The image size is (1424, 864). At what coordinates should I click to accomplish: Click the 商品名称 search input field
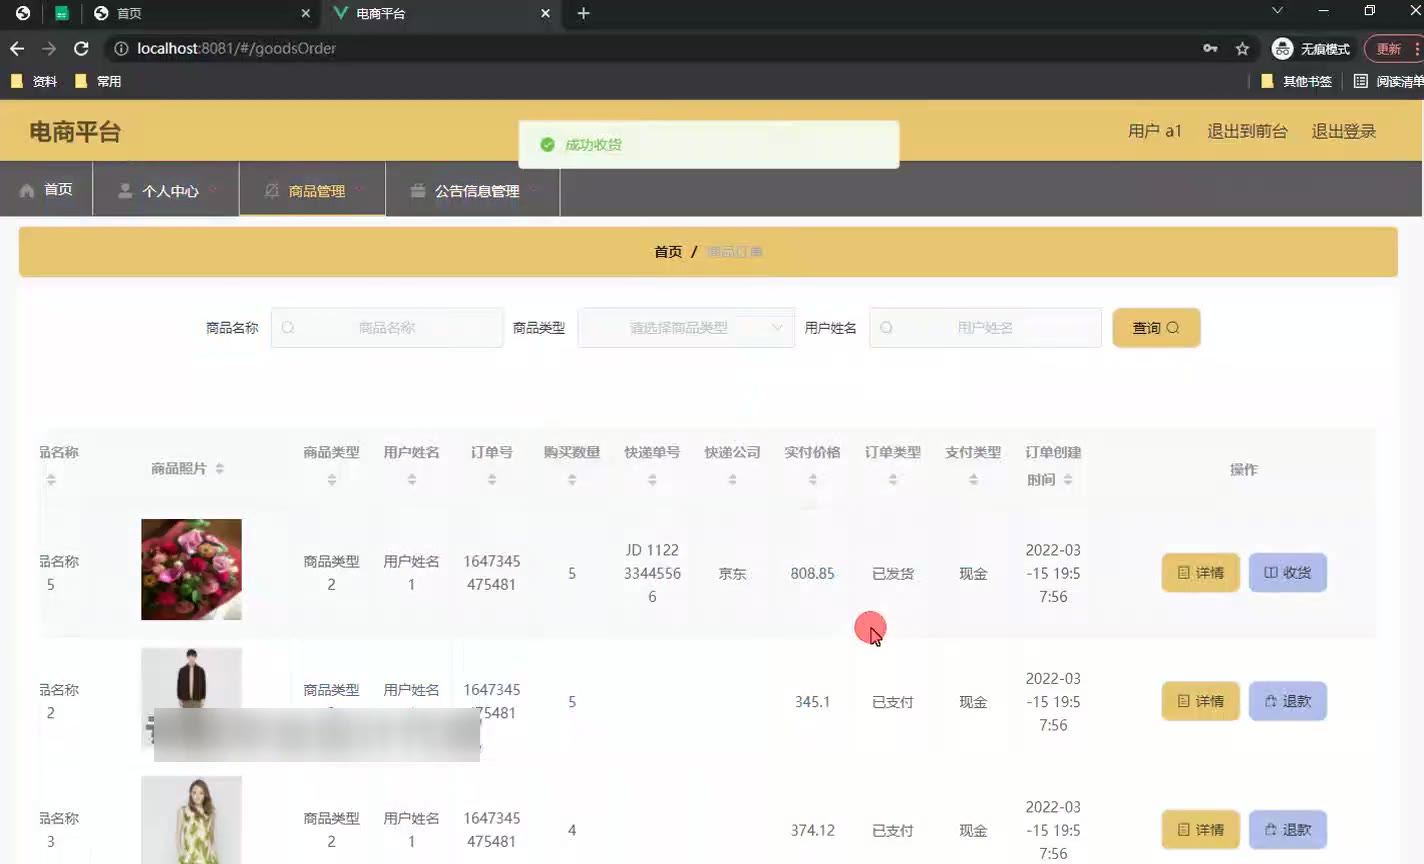387,328
